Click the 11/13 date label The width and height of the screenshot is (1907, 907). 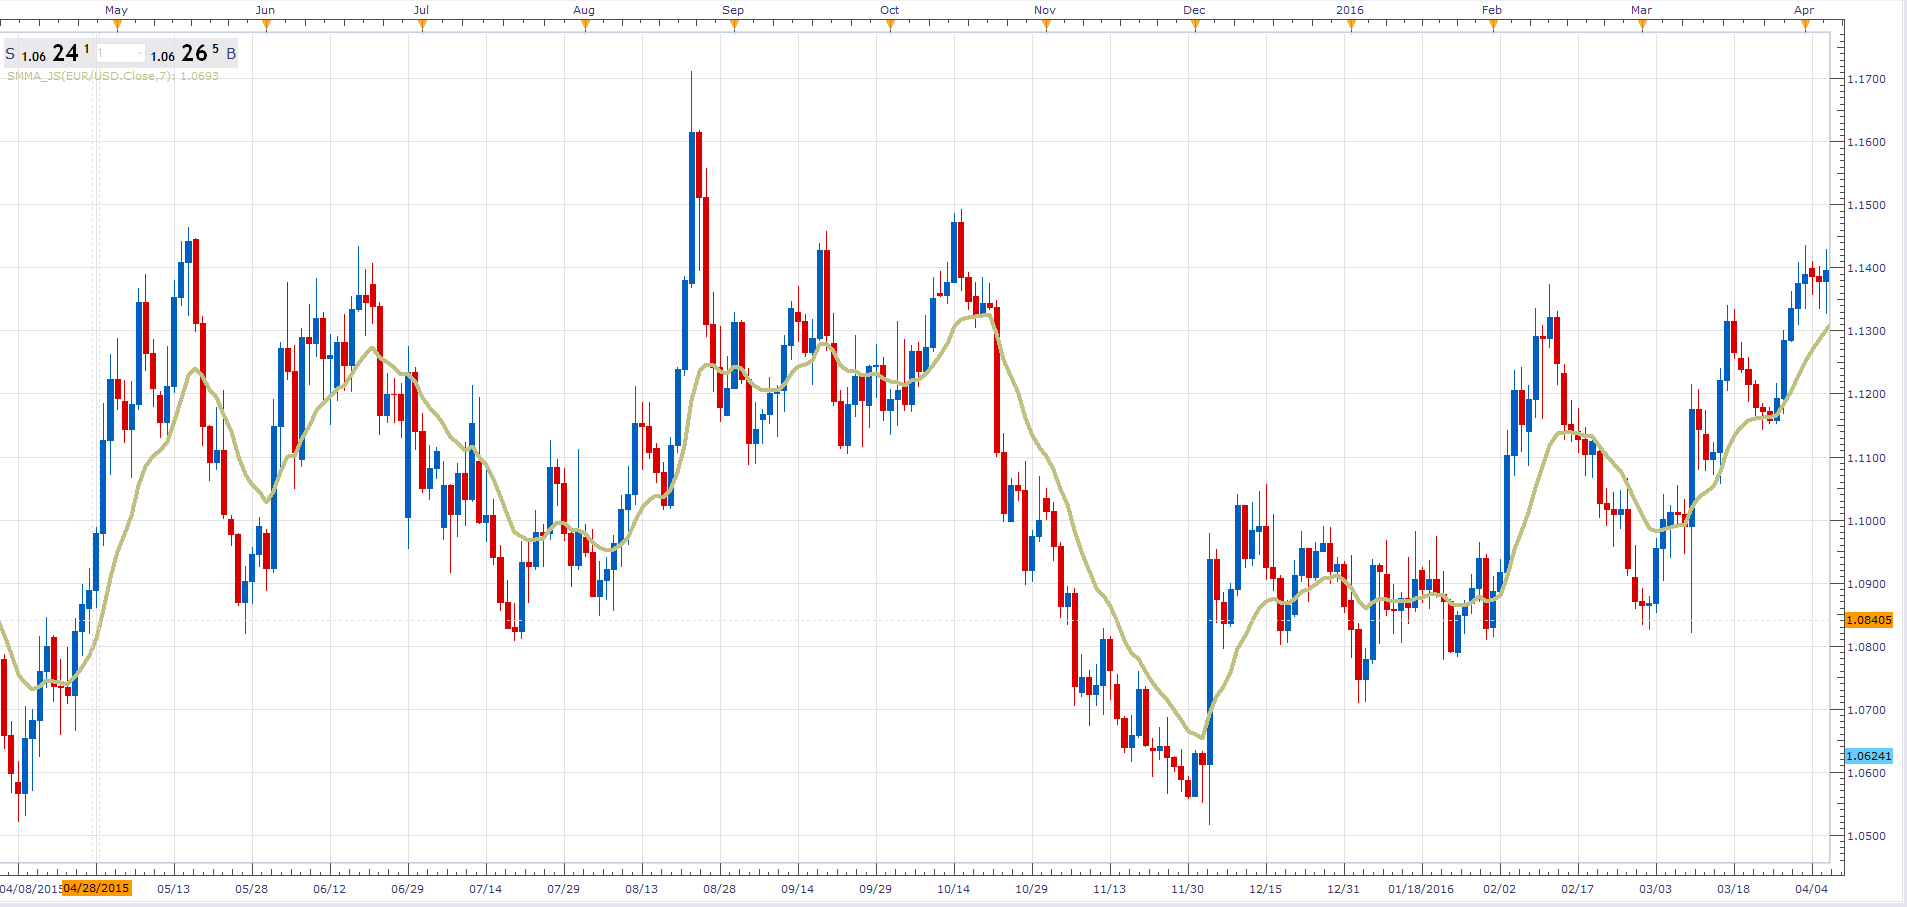click(1110, 889)
